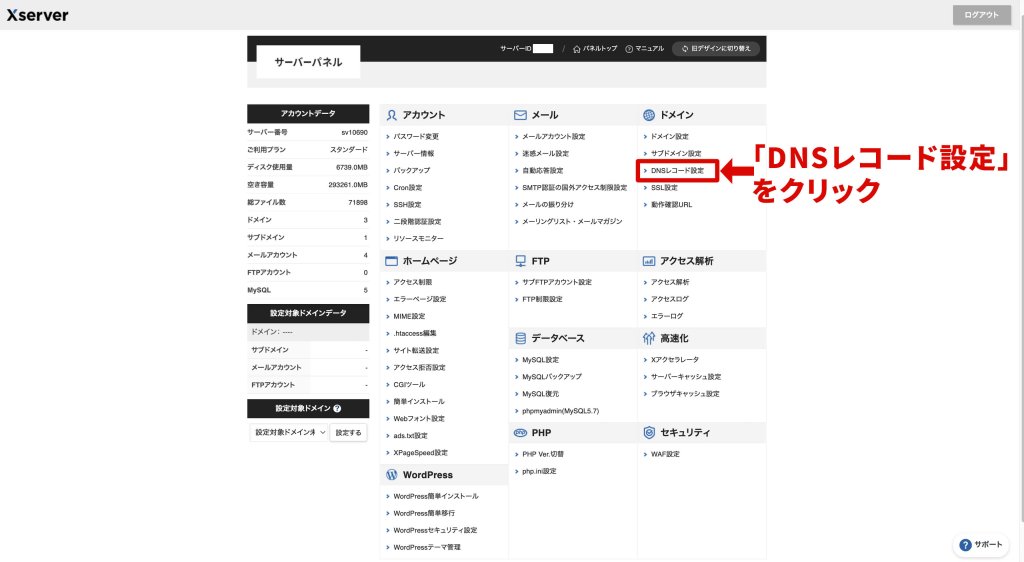Open 簡単インストール
Viewport: 1024px width, 562px height.
[419, 401]
